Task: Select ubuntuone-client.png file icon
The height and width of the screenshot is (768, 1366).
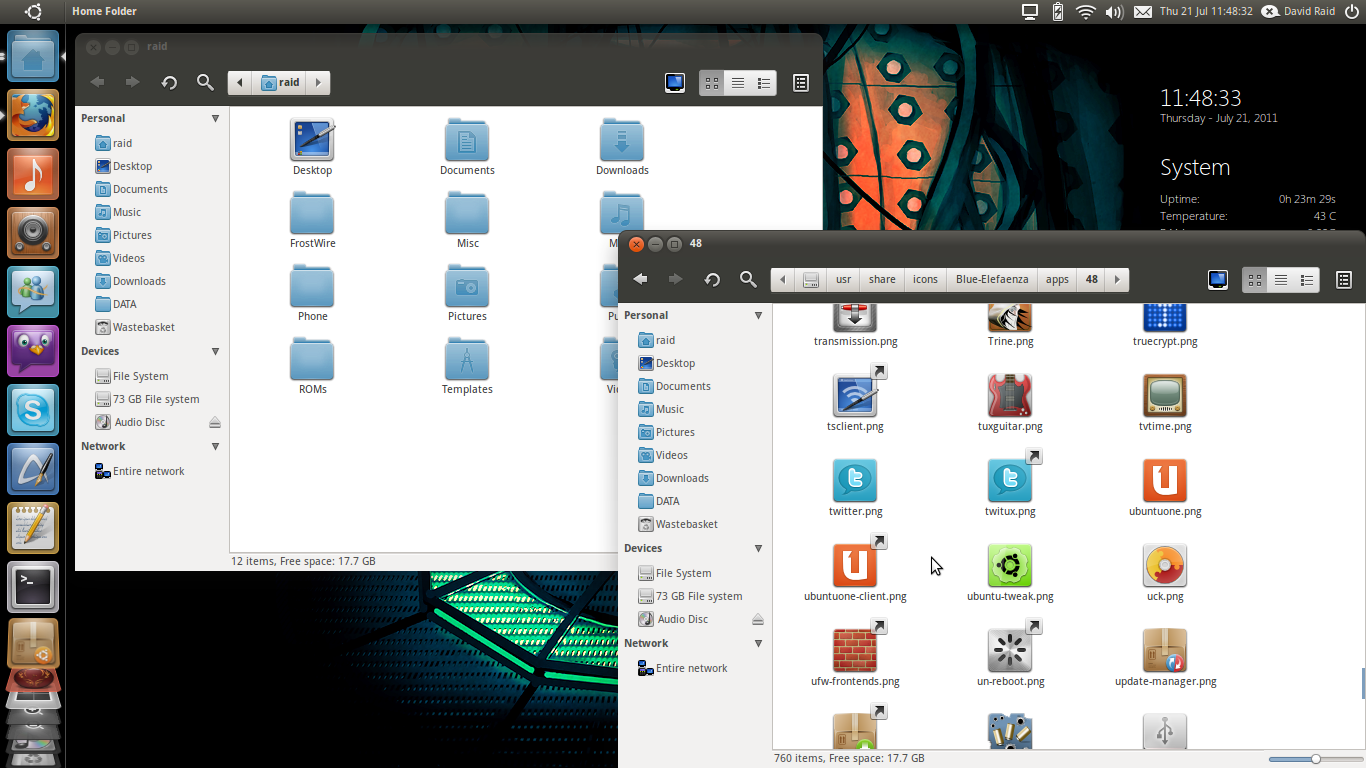Action: point(855,566)
